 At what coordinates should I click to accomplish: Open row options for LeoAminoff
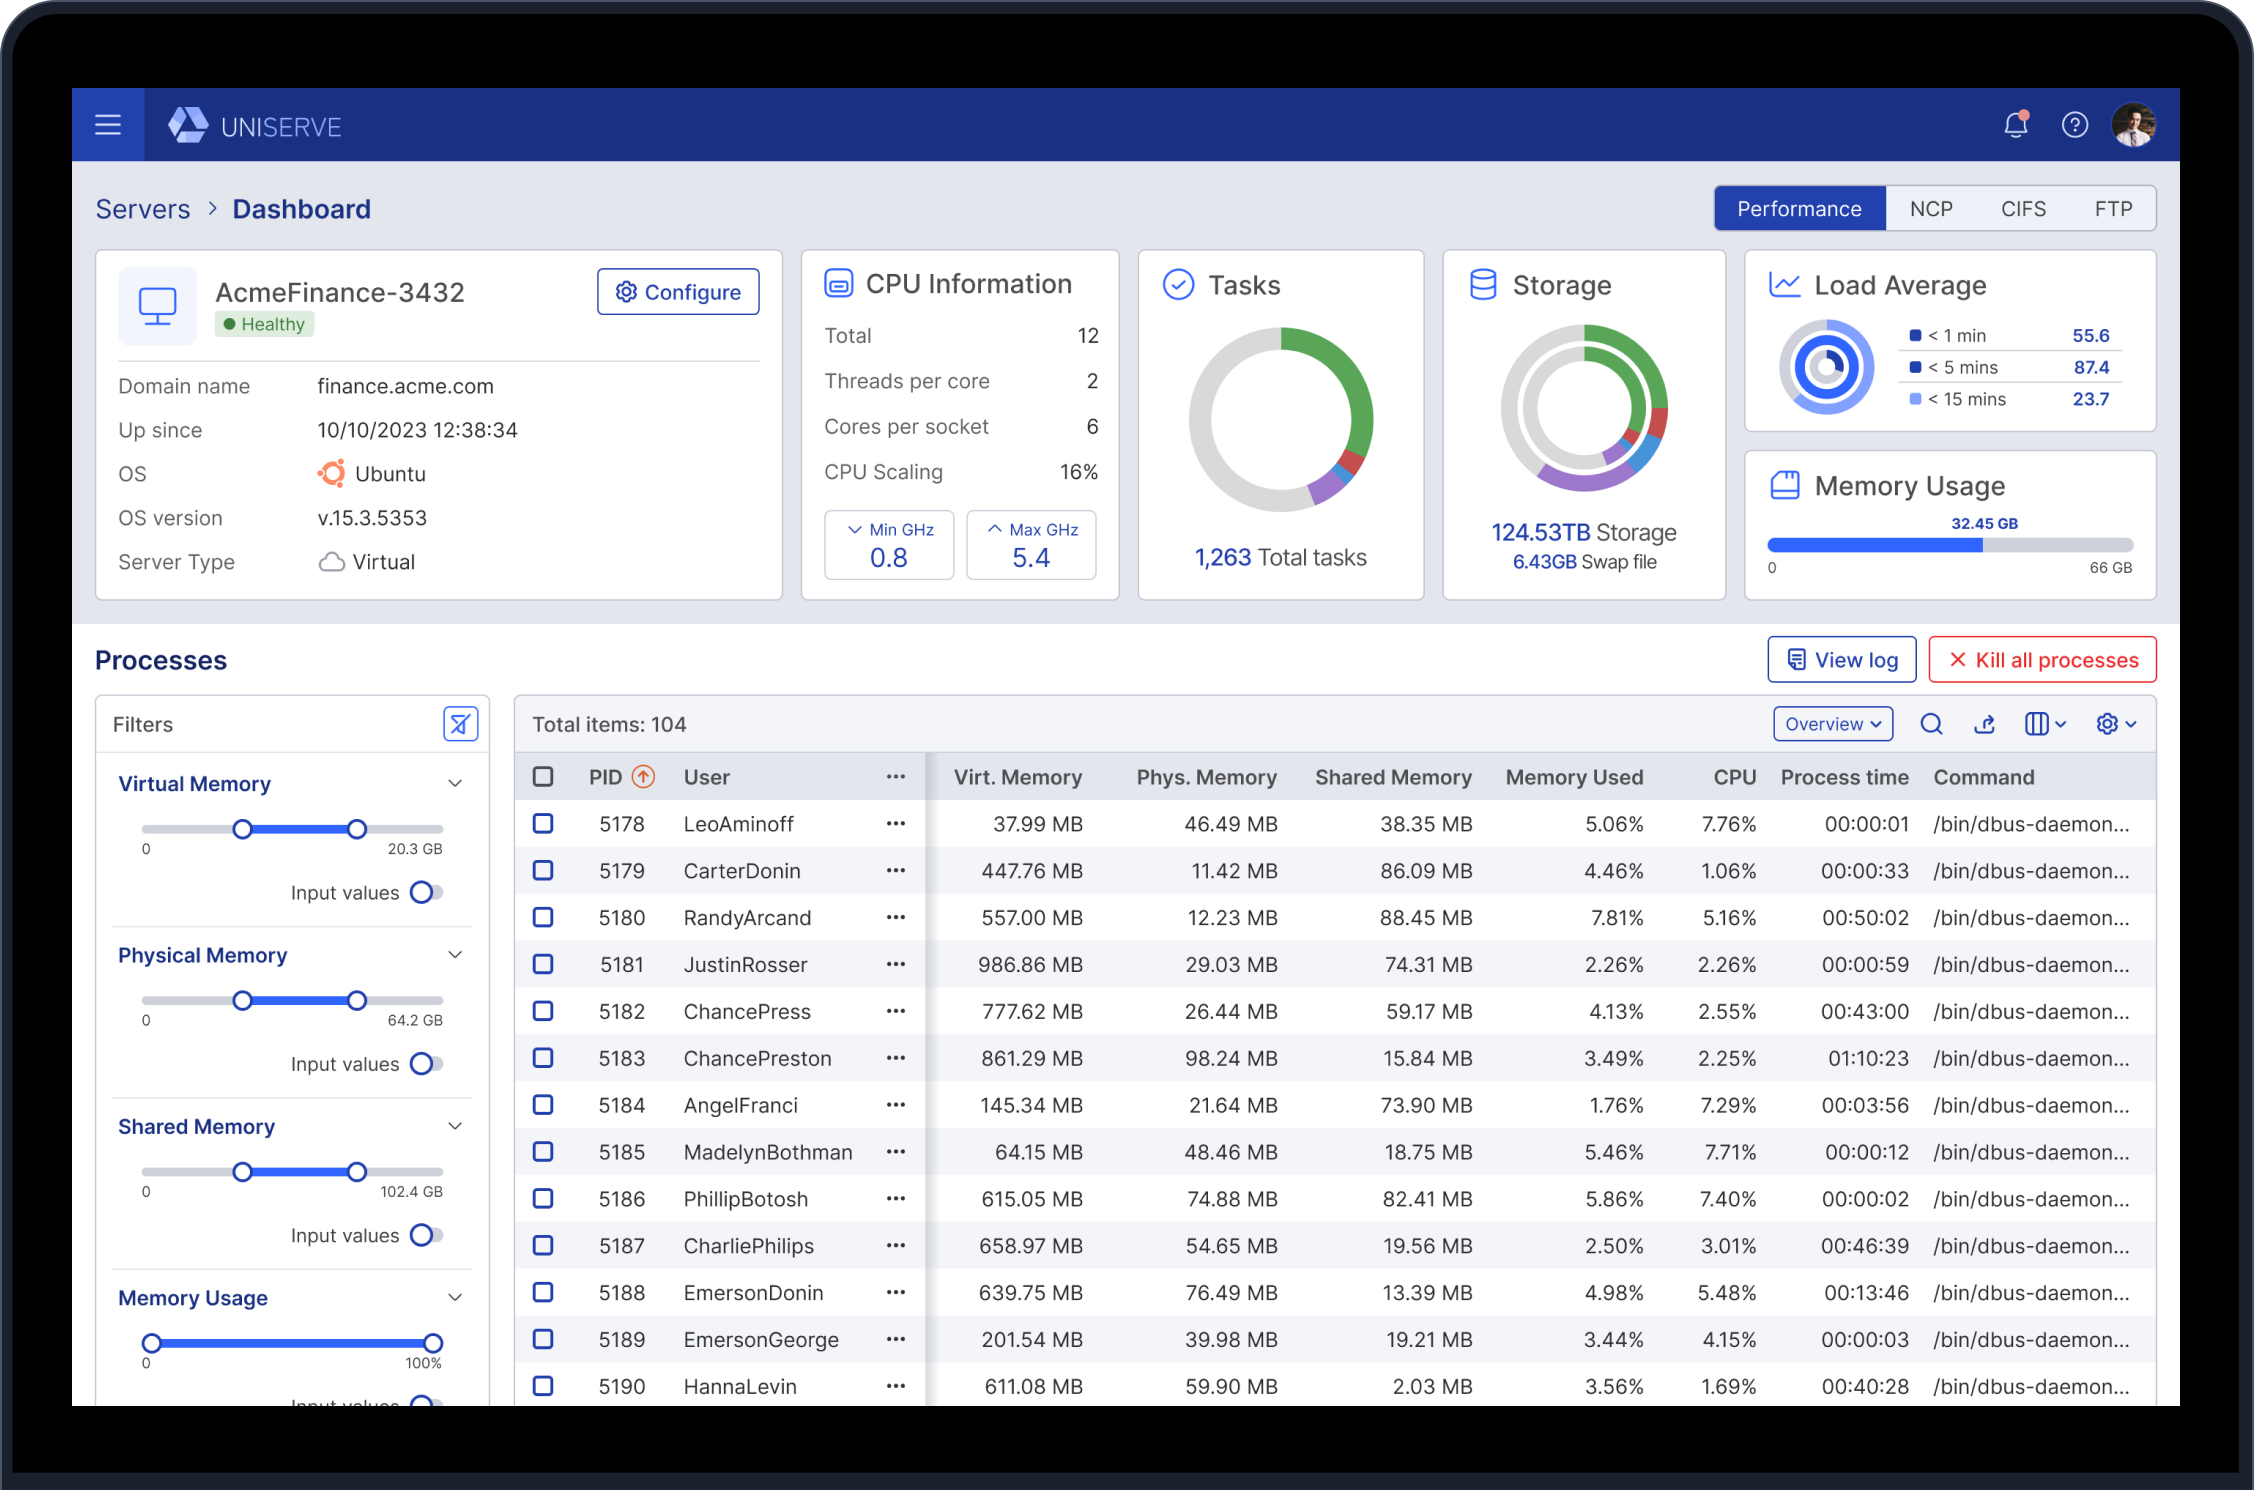coord(895,824)
